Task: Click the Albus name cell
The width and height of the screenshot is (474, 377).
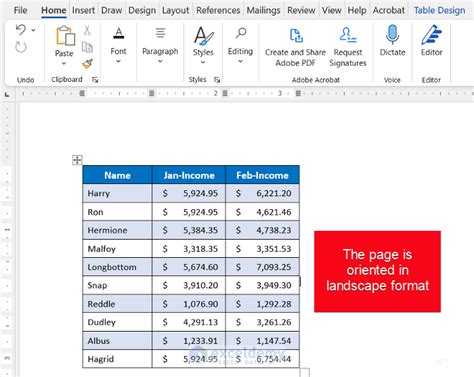Action: coord(117,341)
